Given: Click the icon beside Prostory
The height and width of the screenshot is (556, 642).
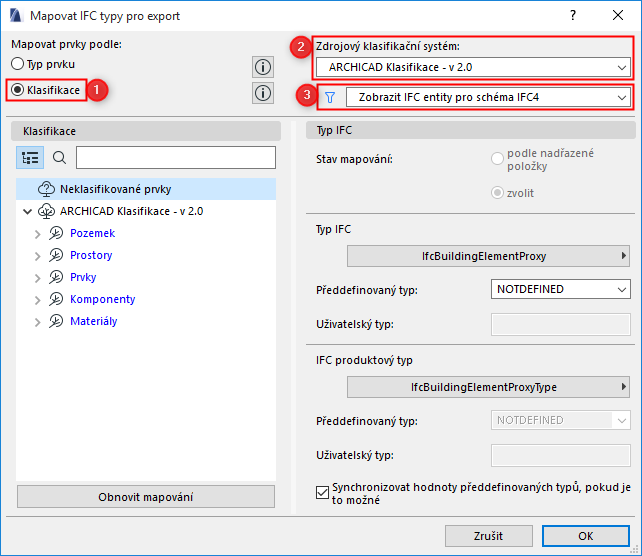Looking at the screenshot, I should [x=56, y=255].
